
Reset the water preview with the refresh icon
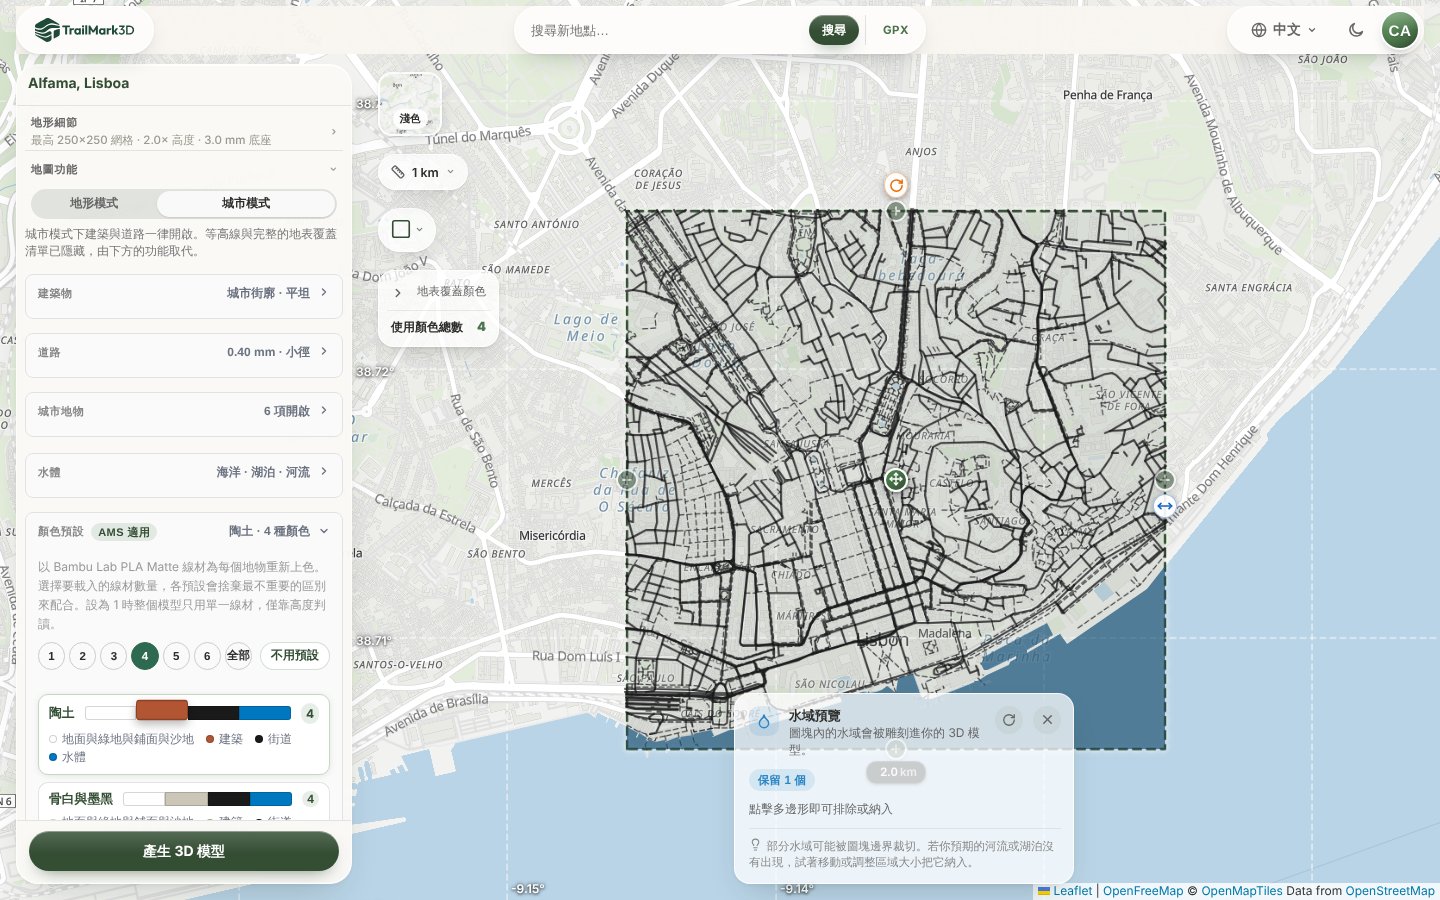(x=1009, y=720)
